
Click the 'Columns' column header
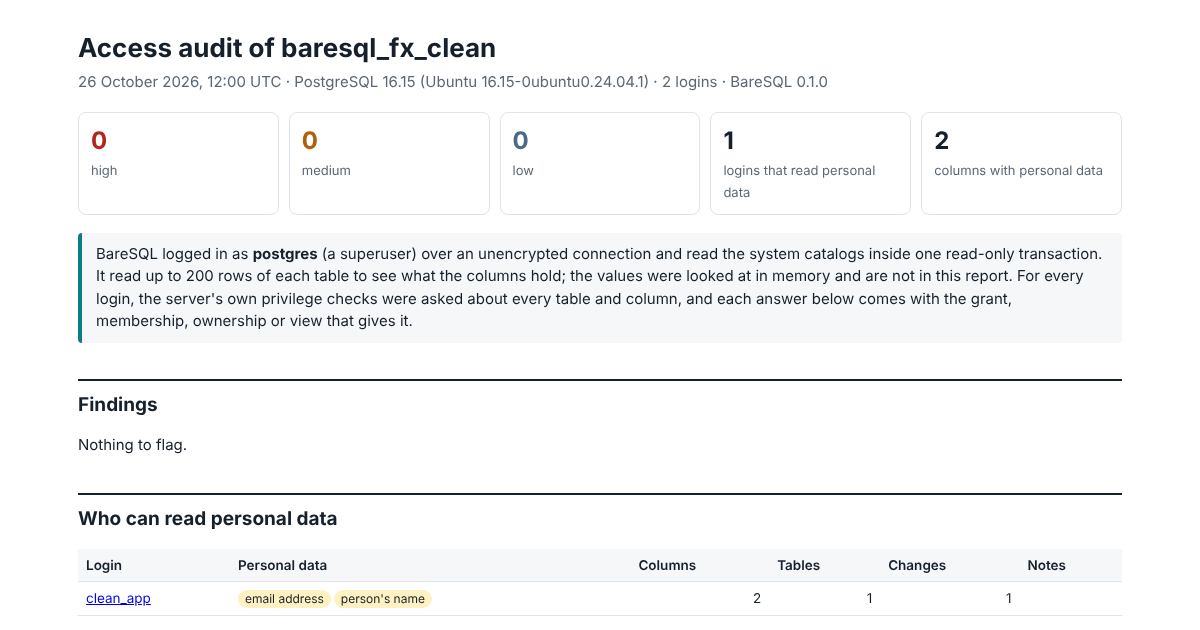point(667,565)
